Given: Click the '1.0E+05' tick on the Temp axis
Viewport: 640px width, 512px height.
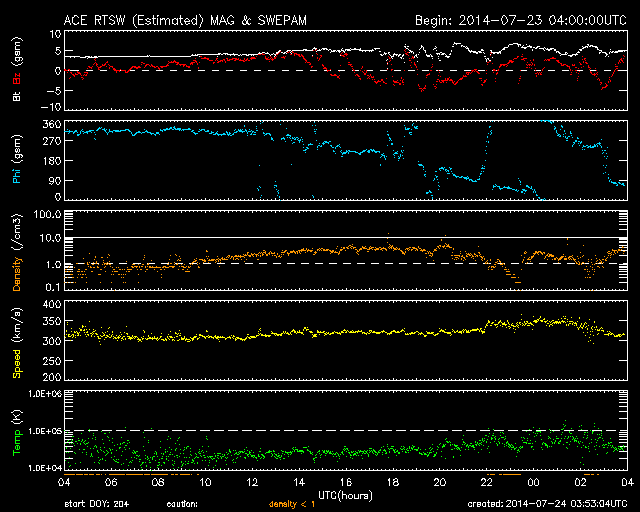Looking at the screenshot, I should coord(45,431).
